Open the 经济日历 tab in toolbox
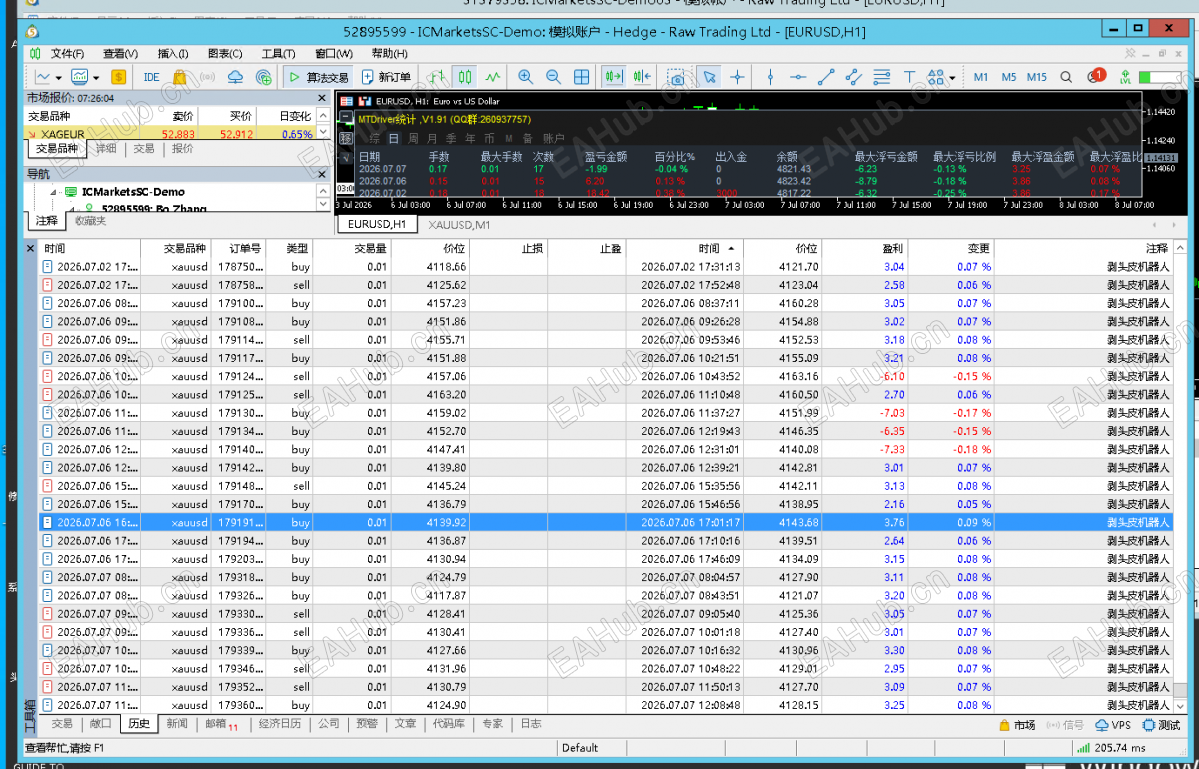The height and width of the screenshot is (769, 1199). coord(280,723)
